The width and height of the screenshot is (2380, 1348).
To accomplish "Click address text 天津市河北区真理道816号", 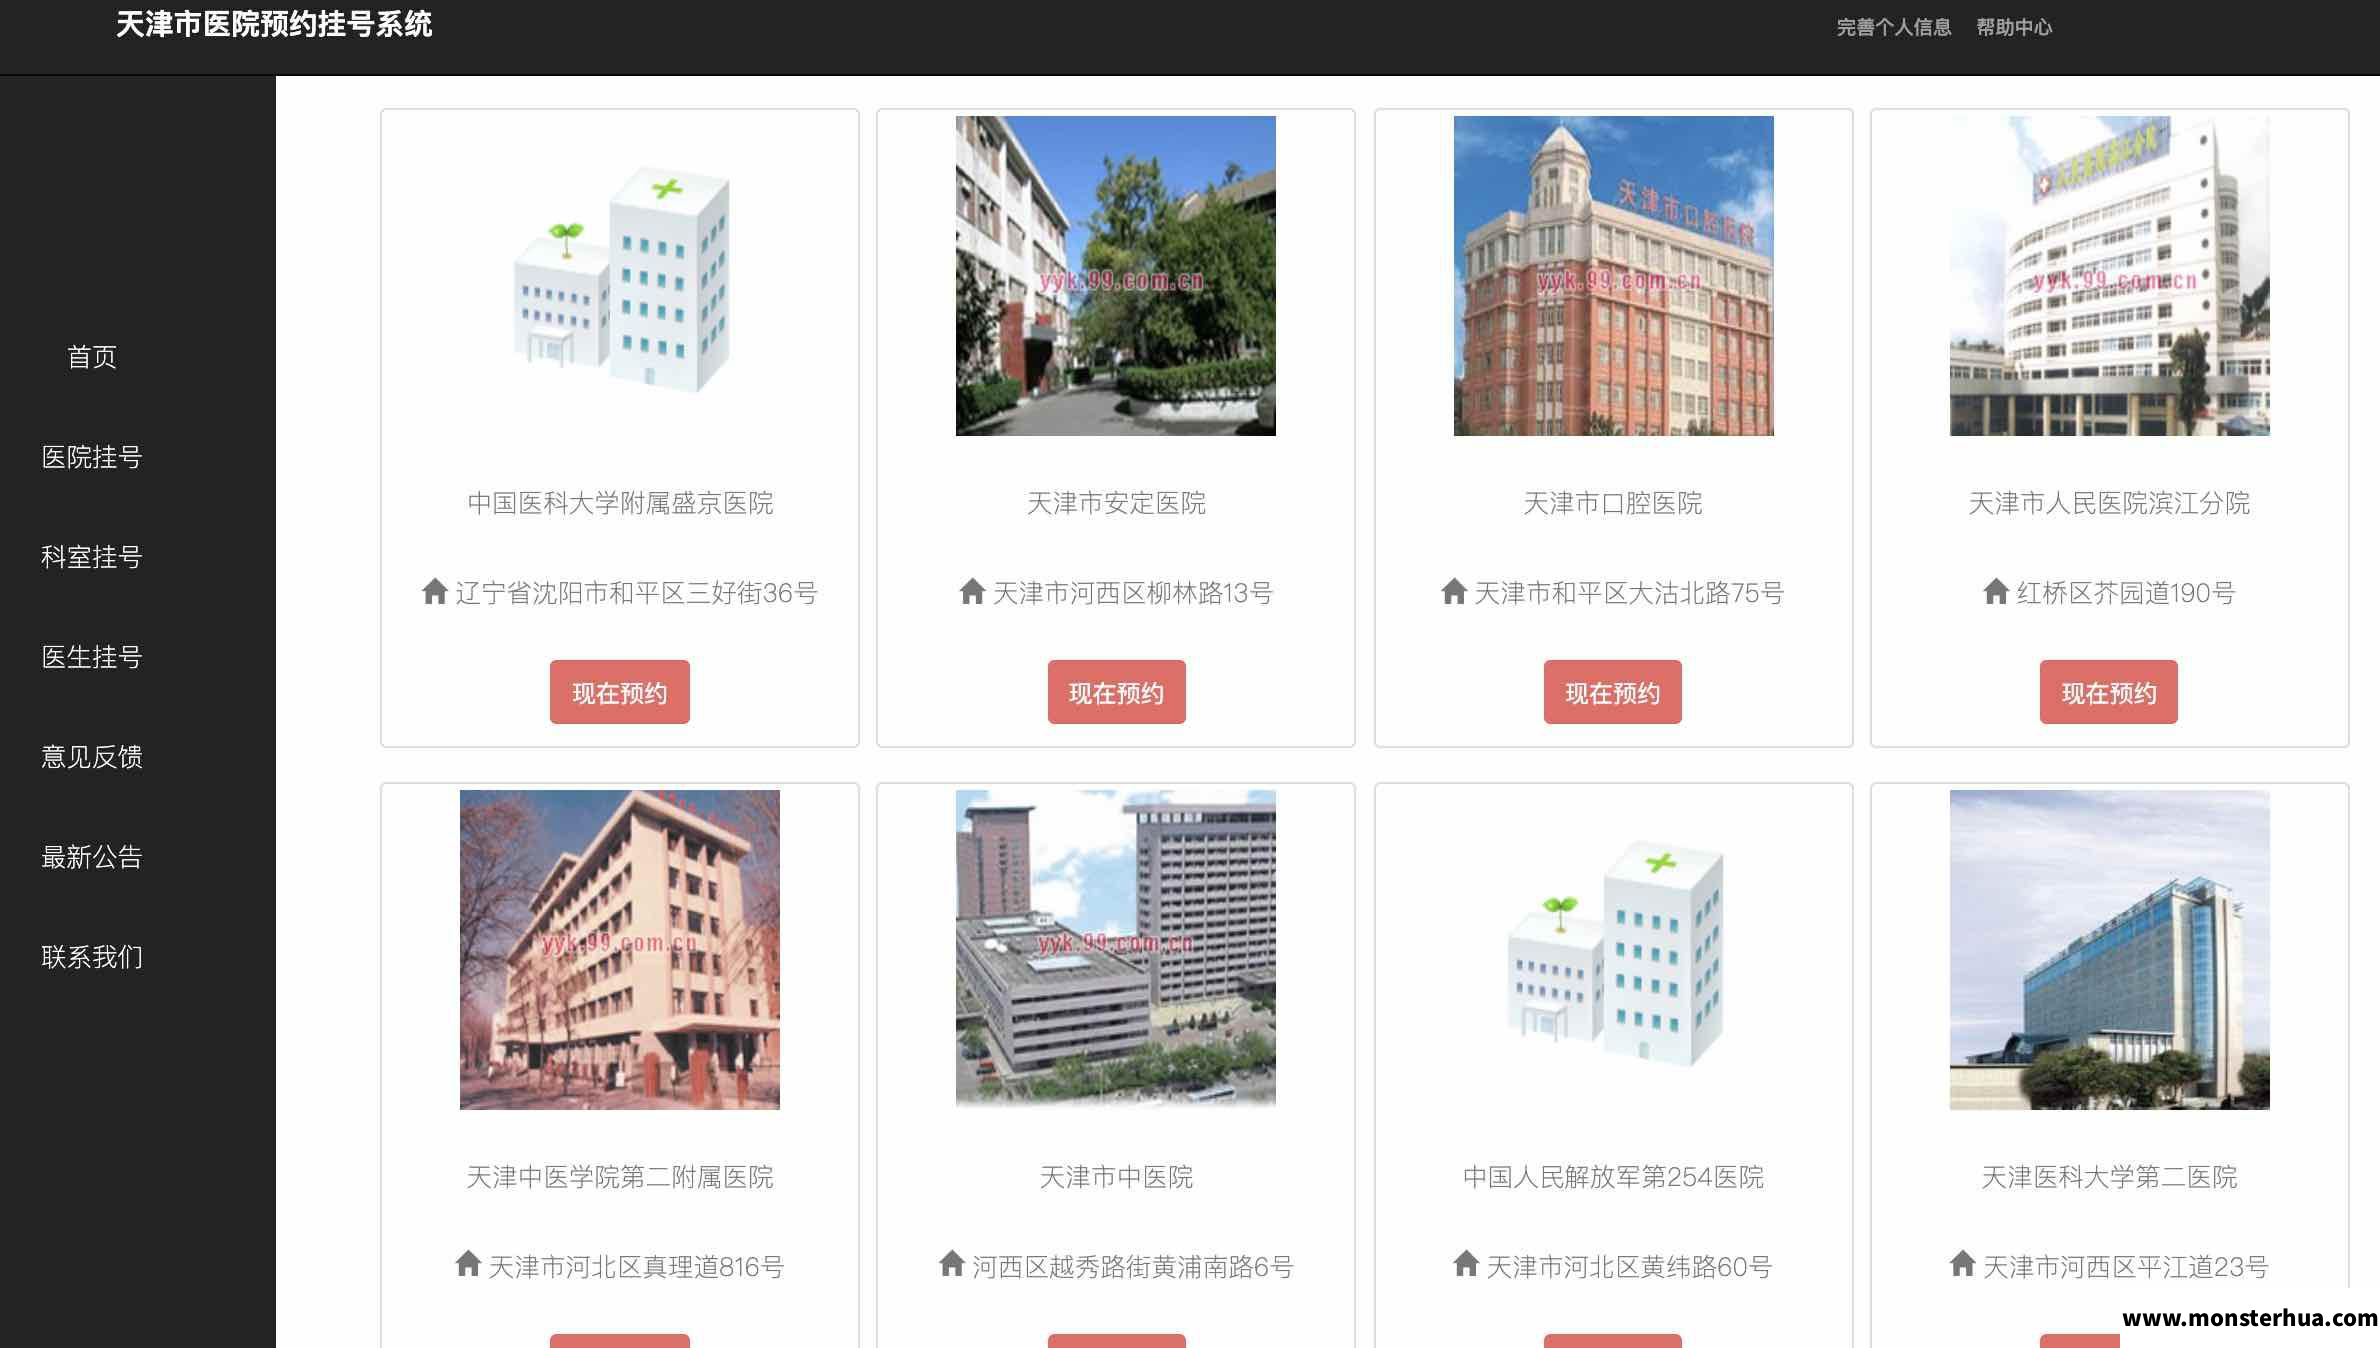I will click(636, 1267).
